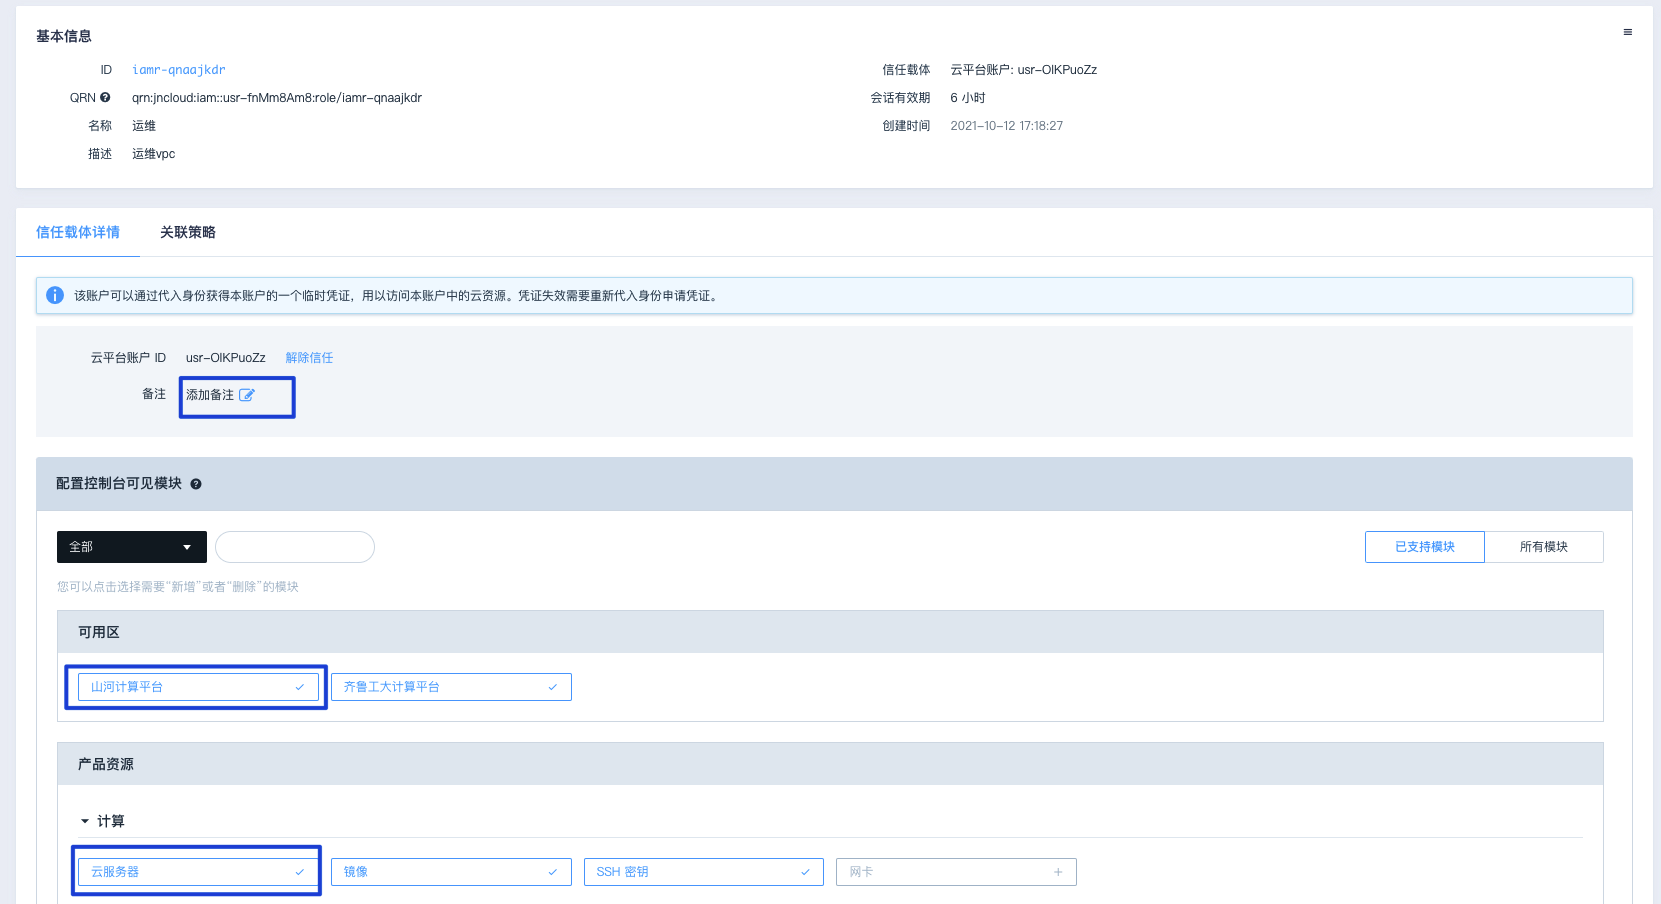
Task: Focus the module search input field
Action: click(295, 547)
